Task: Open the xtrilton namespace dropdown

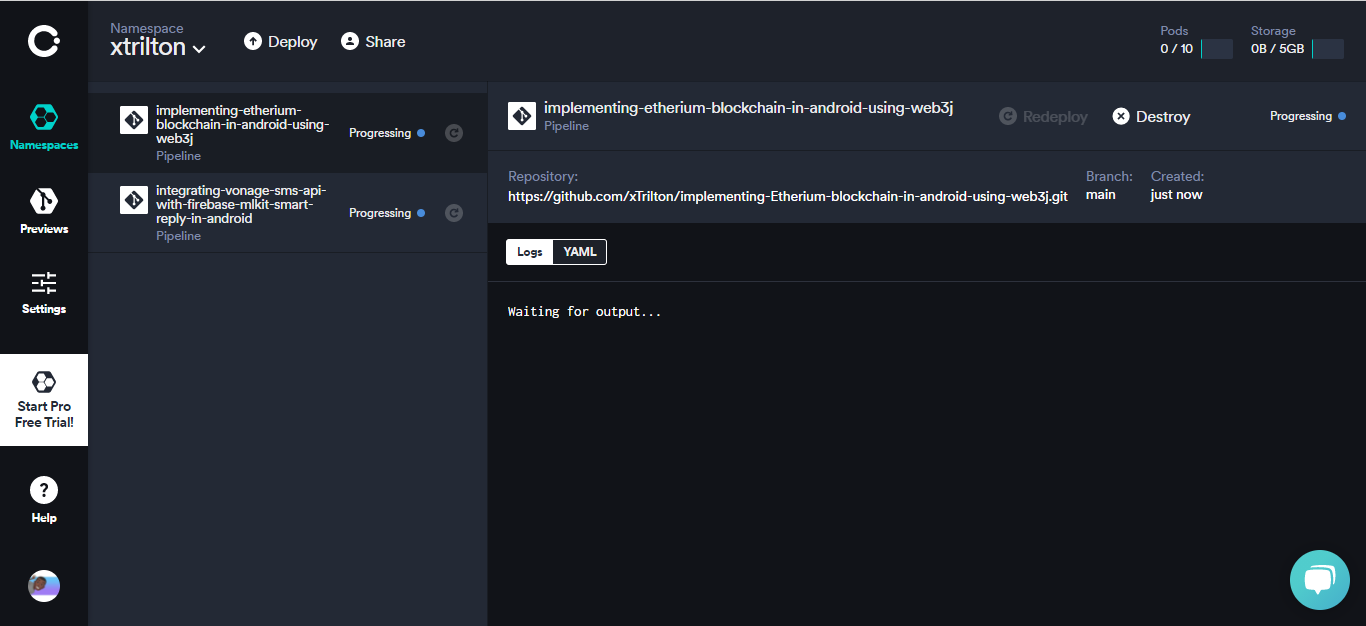Action: 157,45
